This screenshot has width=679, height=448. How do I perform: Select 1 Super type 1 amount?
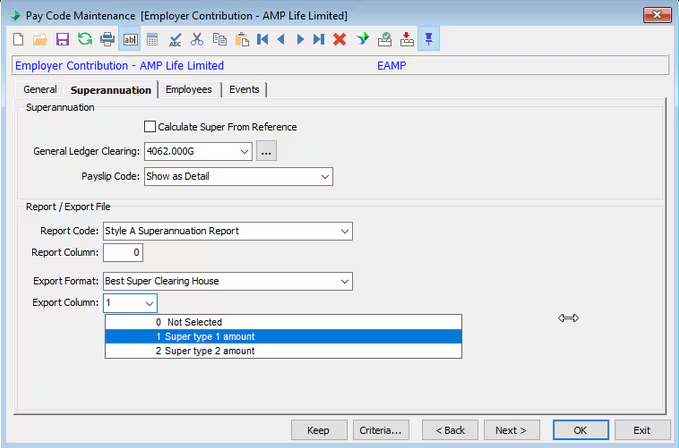coord(284,336)
